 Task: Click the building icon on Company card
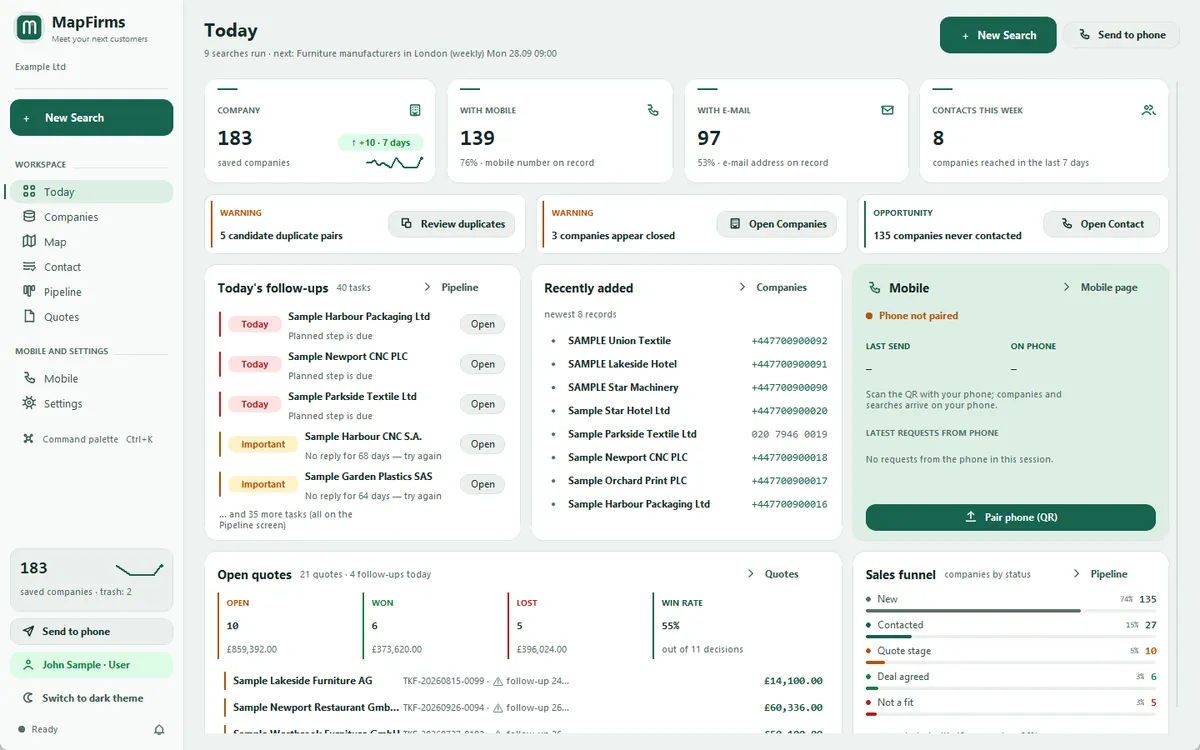pyautogui.click(x=415, y=110)
